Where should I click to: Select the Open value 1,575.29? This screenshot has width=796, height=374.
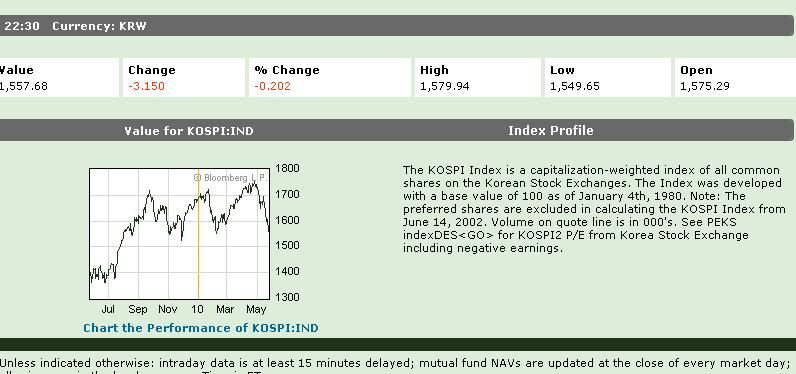click(705, 86)
